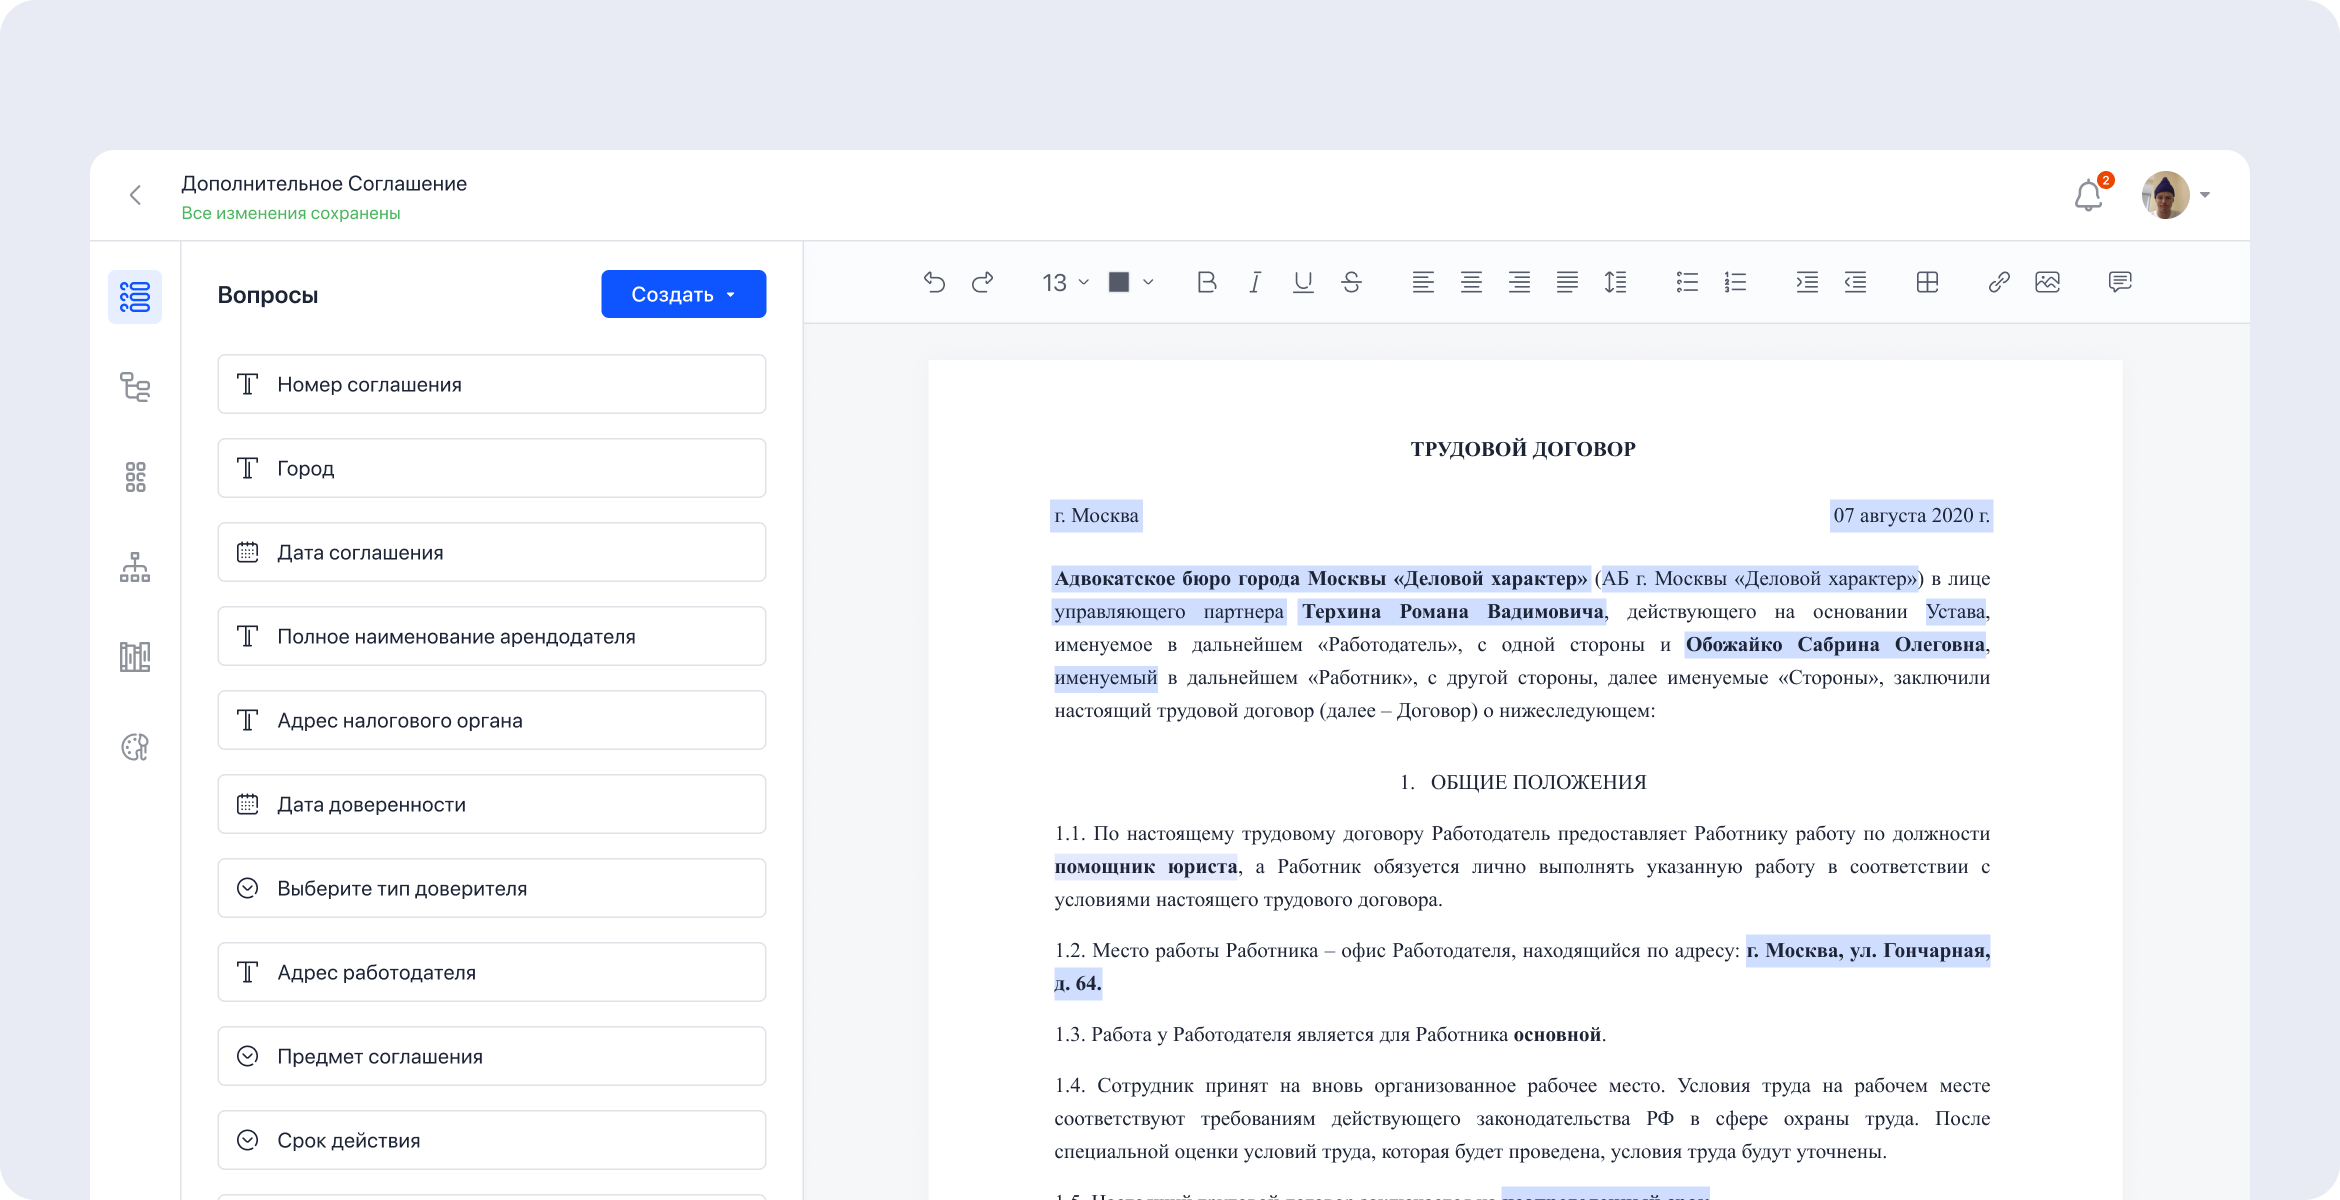Toggle strikethrough formatting
The height and width of the screenshot is (1200, 2340).
tap(1351, 282)
